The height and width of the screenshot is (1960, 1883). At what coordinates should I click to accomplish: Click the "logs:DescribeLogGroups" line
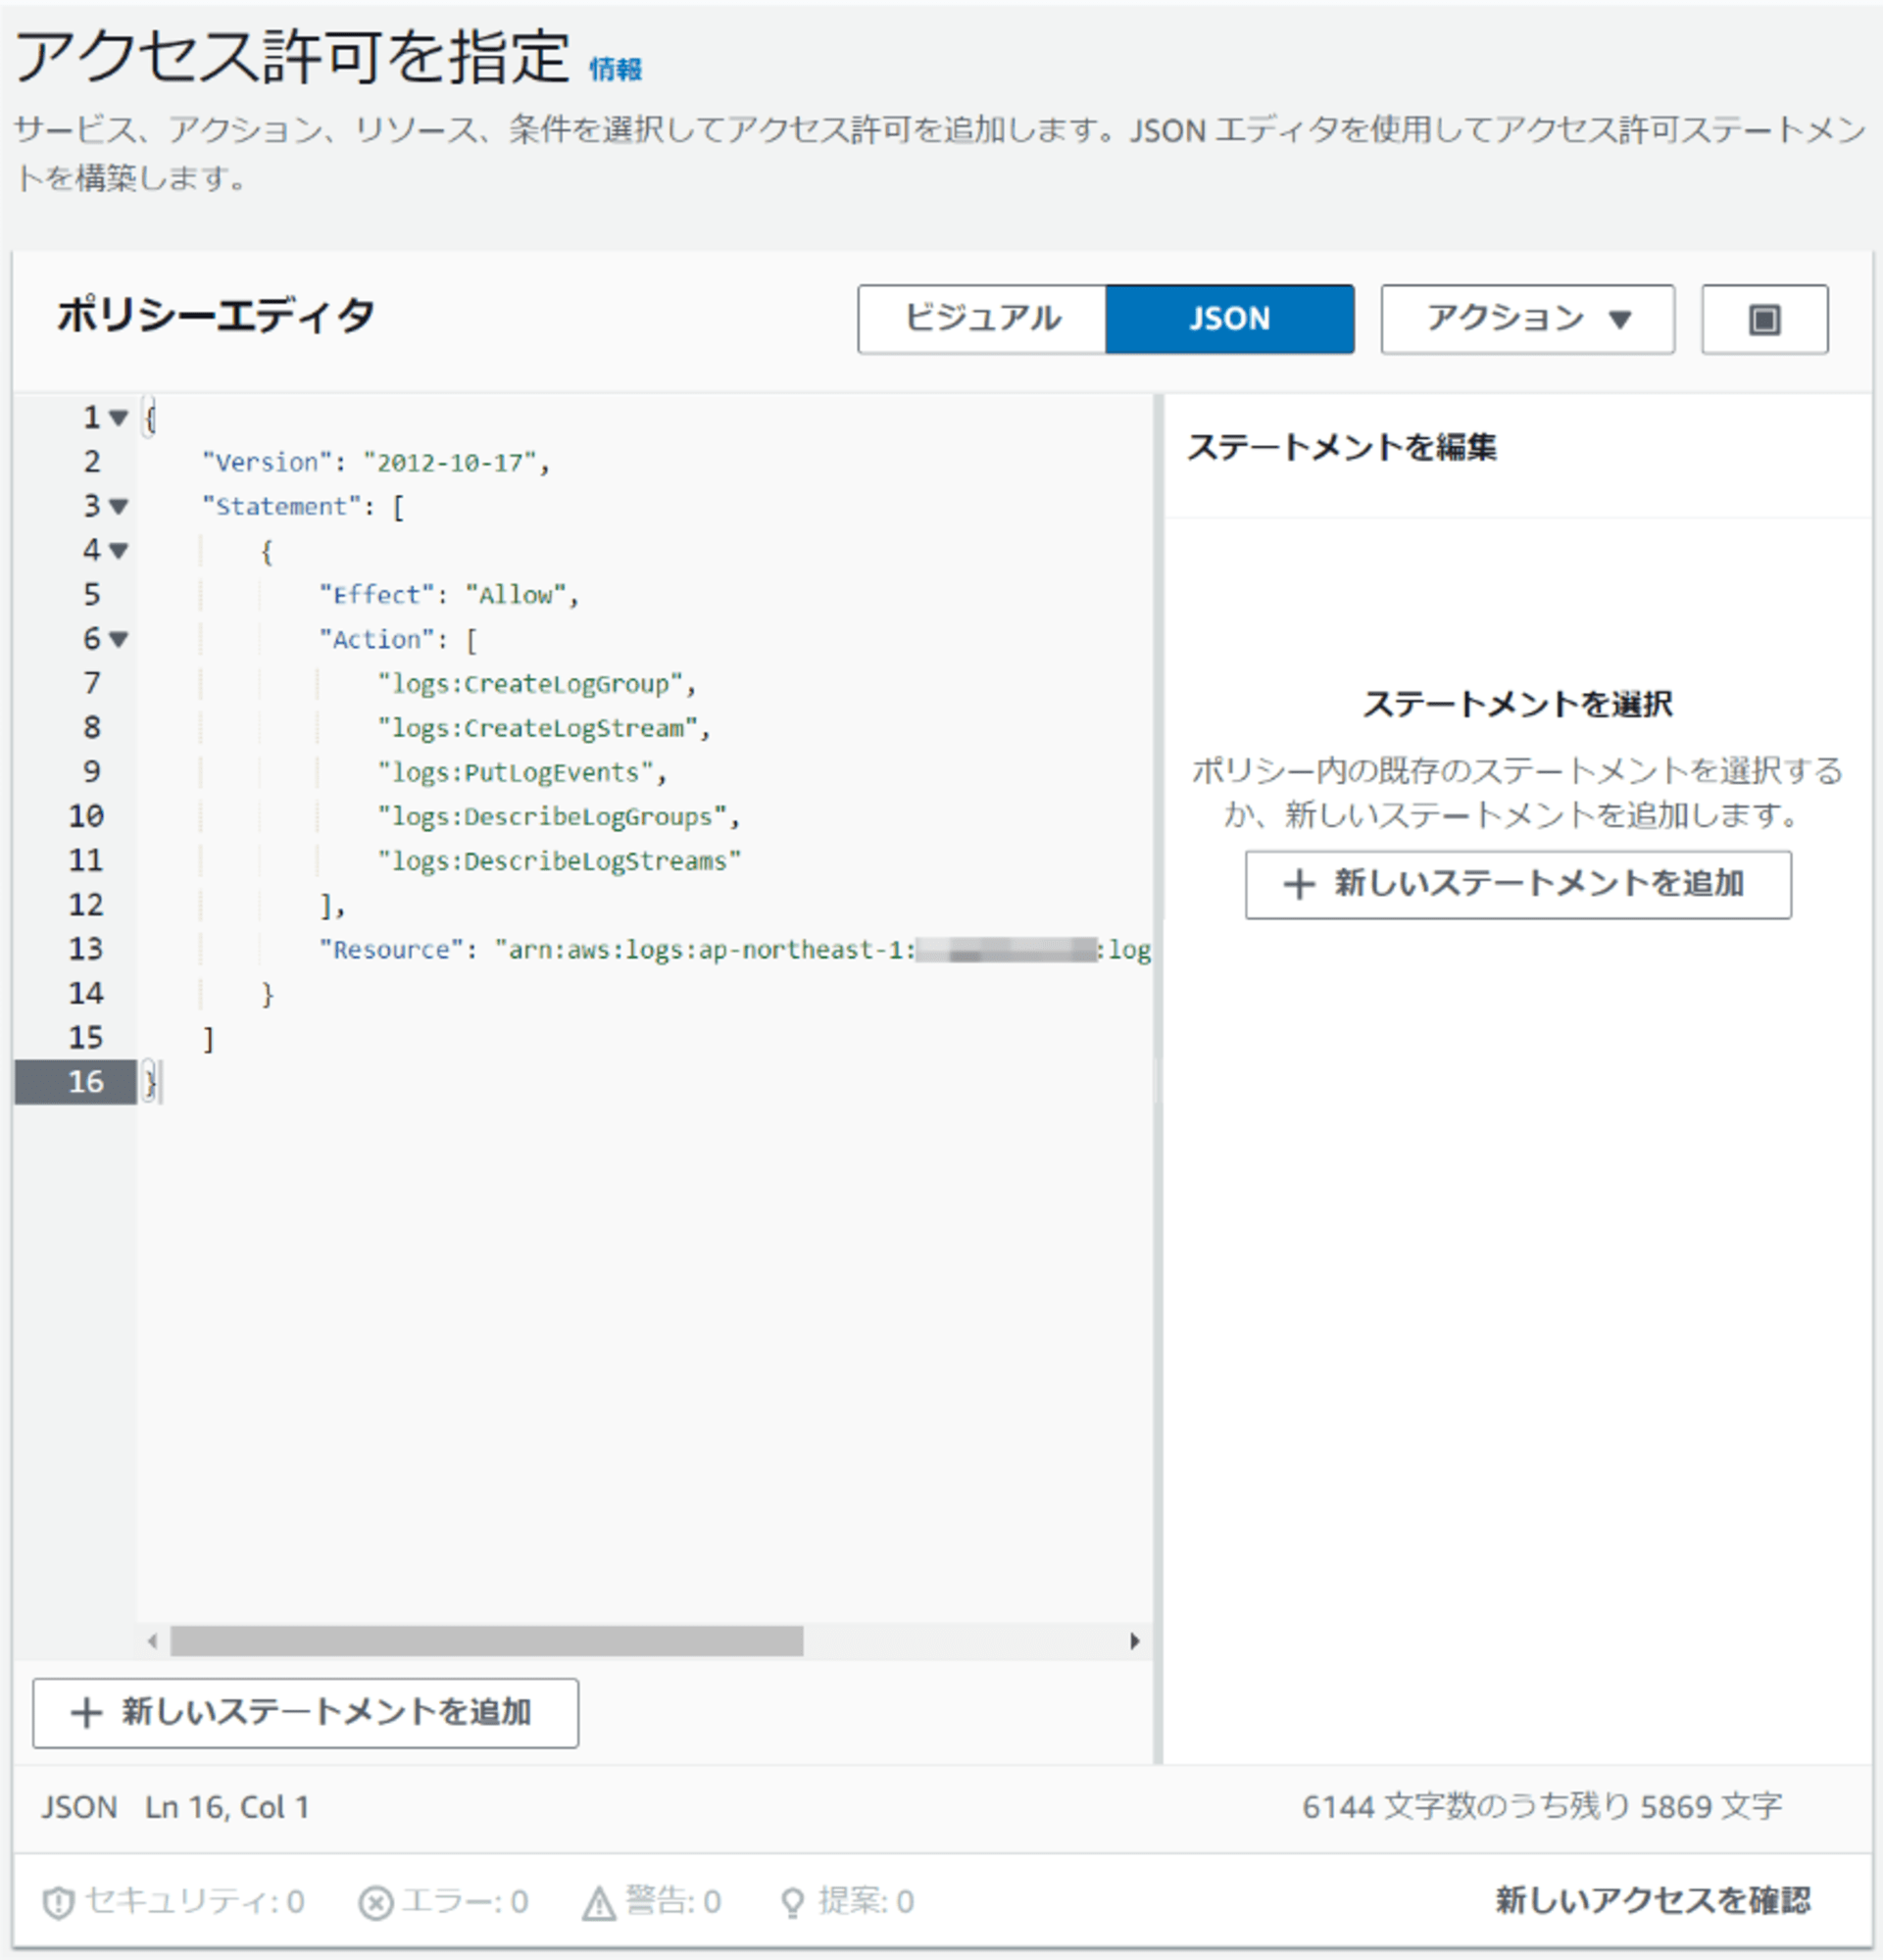[x=558, y=817]
